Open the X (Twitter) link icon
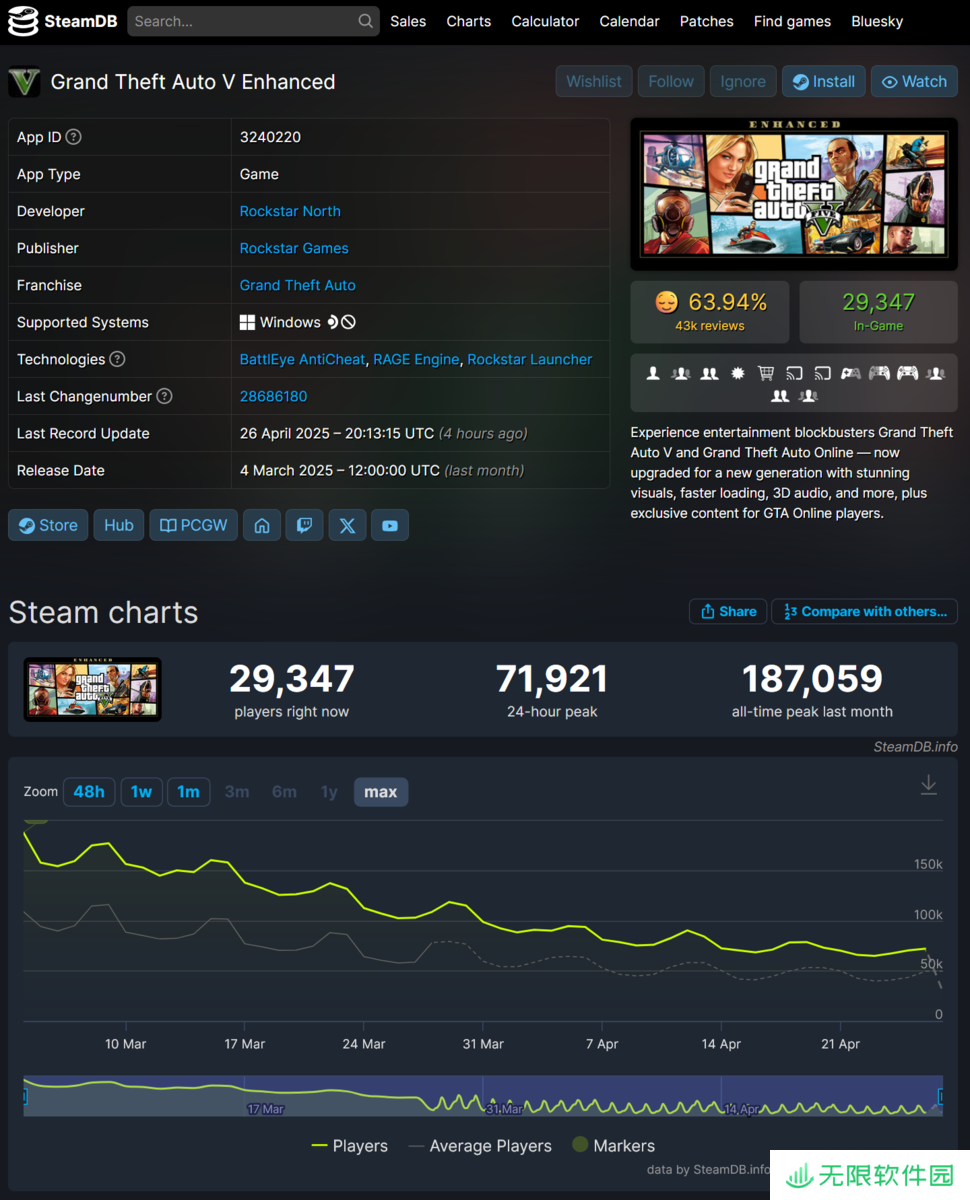The height and width of the screenshot is (1200, 970). pos(347,525)
